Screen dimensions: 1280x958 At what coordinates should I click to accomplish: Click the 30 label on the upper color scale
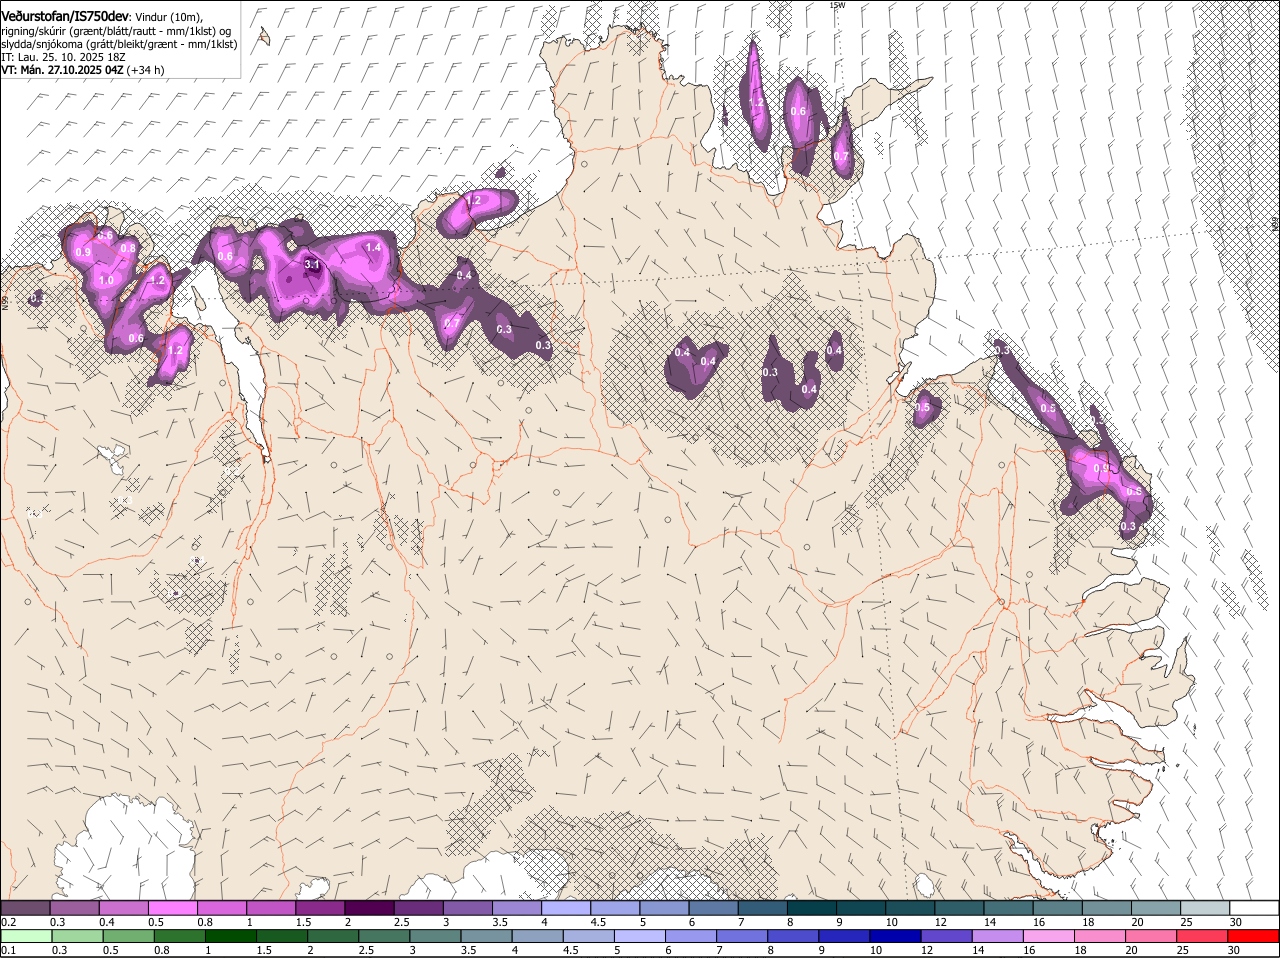pos(1236,922)
